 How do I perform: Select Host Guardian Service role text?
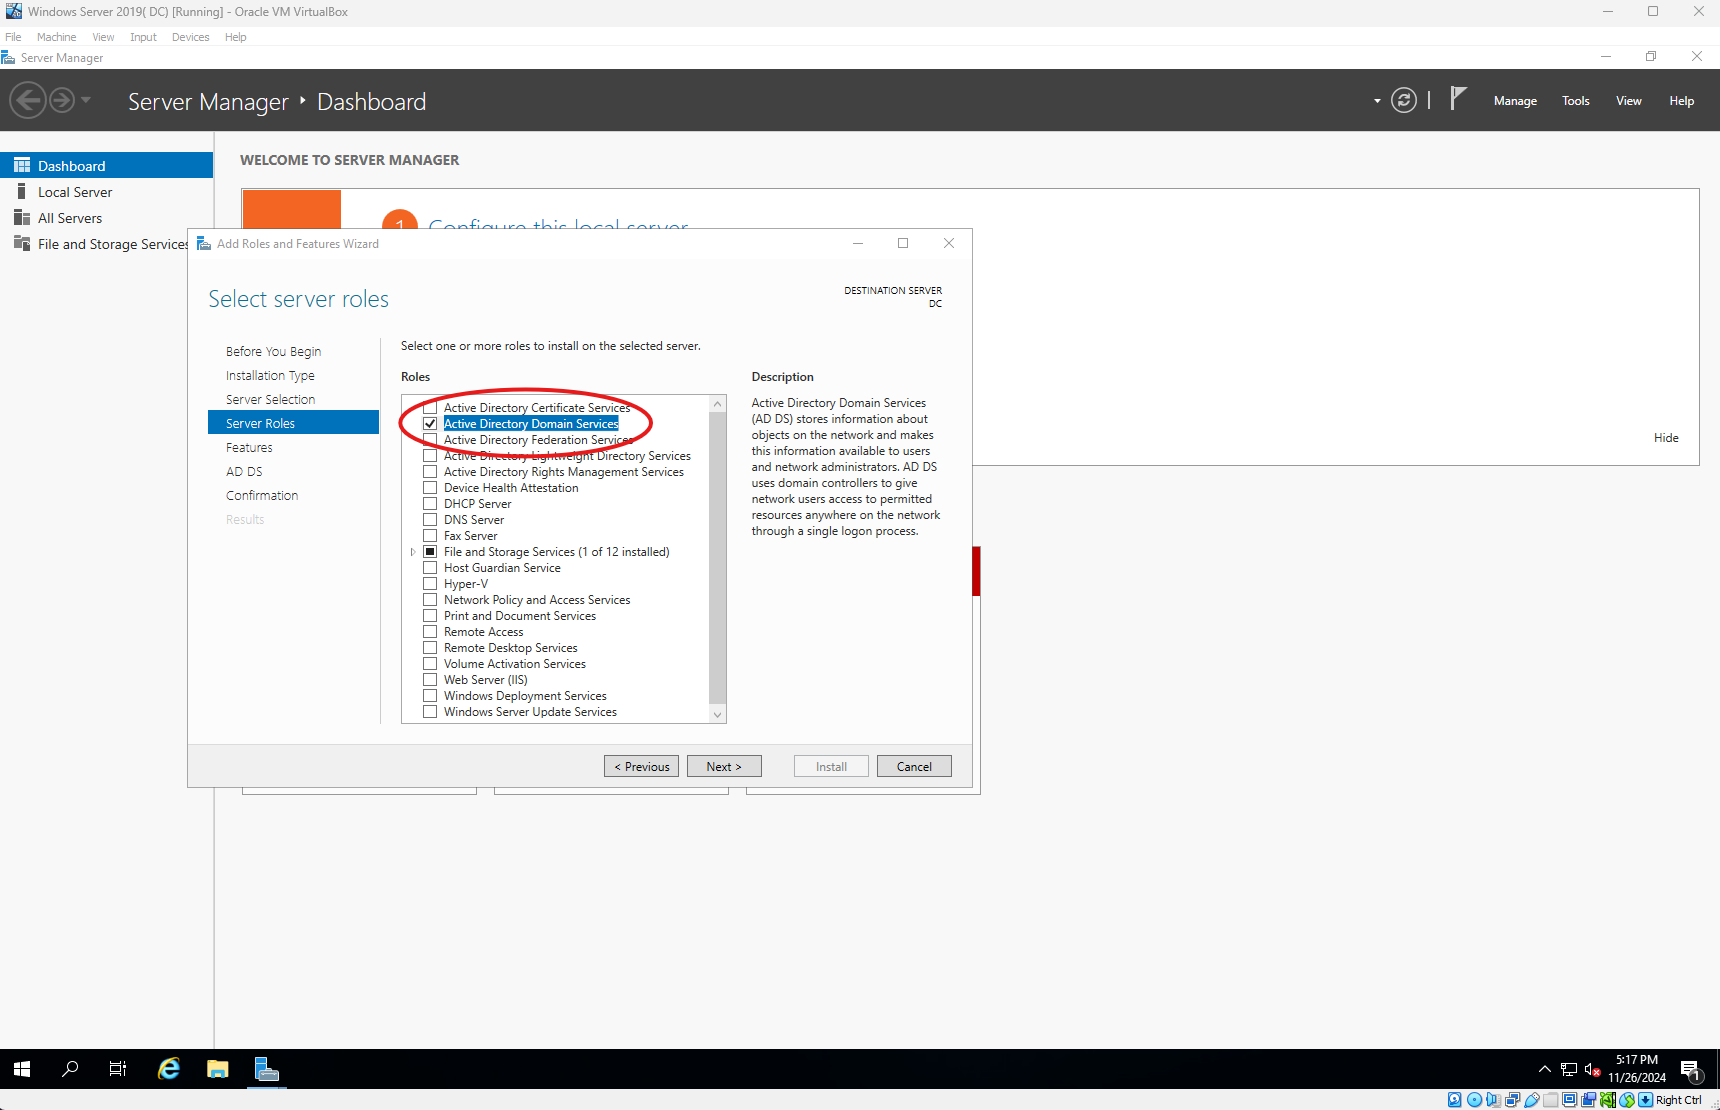(502, 568)
